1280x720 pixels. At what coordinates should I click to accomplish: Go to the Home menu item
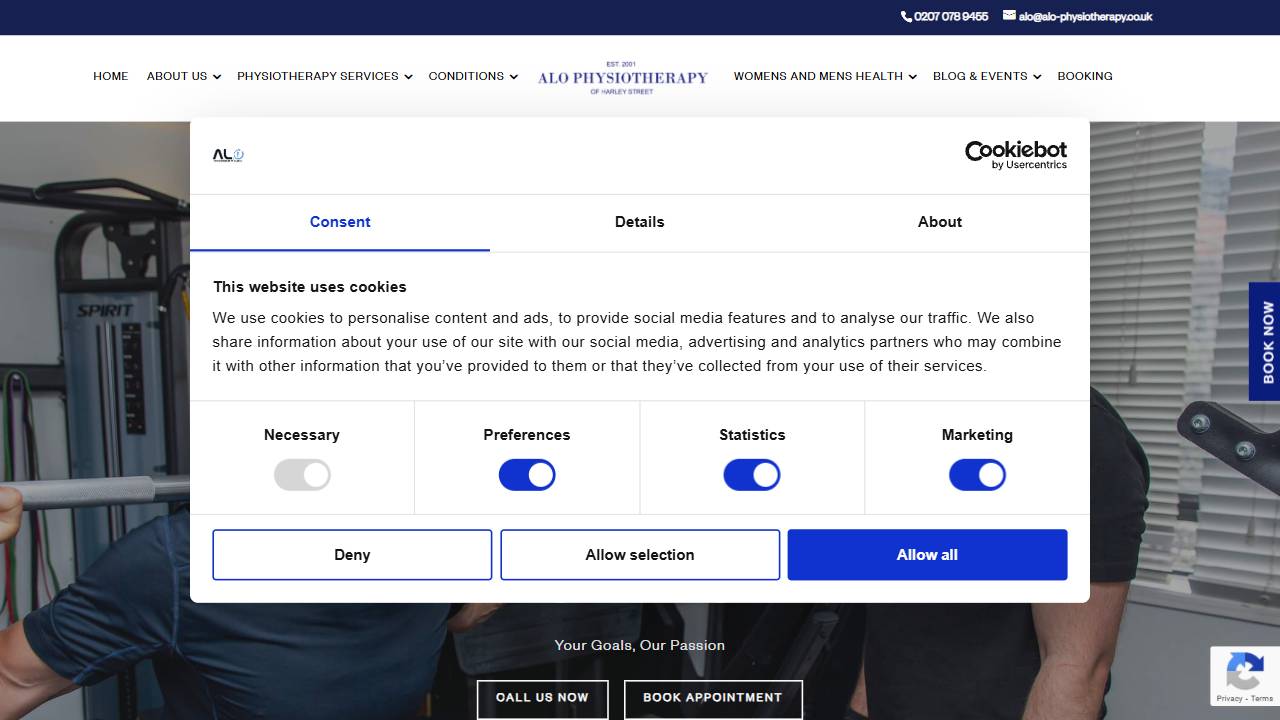coord(111,76)
